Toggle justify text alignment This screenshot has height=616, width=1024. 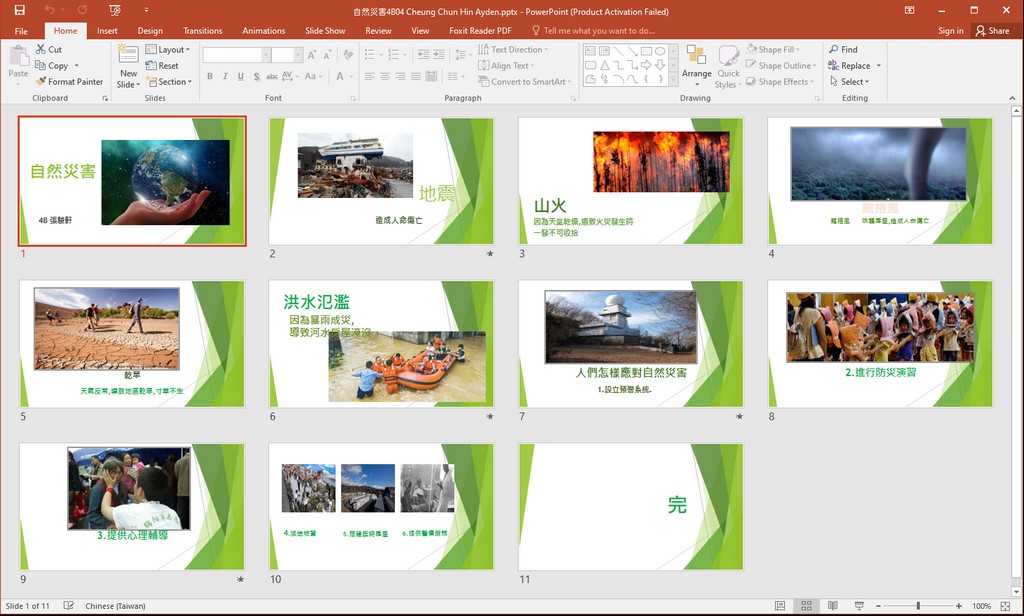415,76
